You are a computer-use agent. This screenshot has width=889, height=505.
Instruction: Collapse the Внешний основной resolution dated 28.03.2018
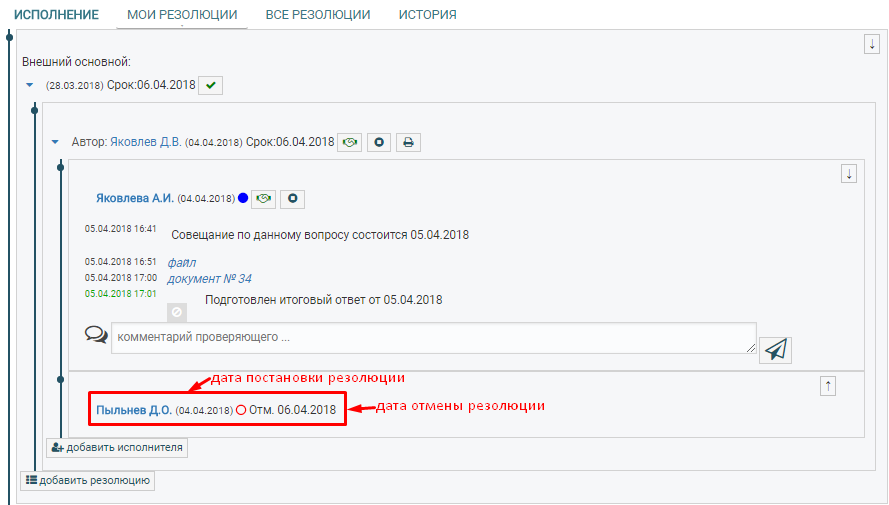[30, 86]
